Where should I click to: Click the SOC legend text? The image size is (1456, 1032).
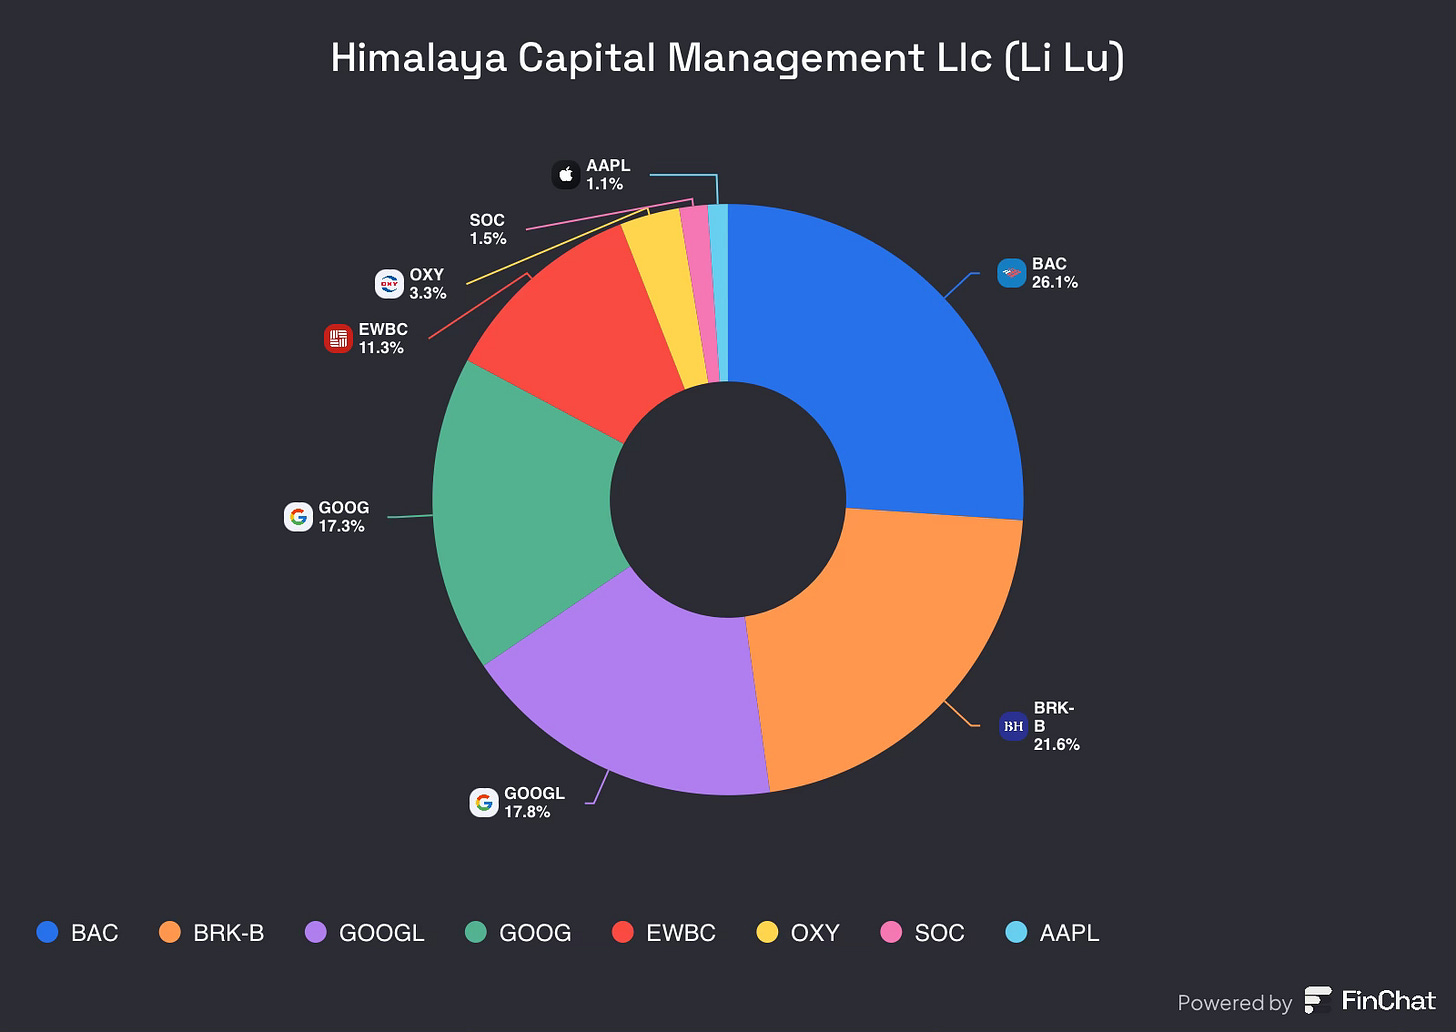tap(939, 933)
